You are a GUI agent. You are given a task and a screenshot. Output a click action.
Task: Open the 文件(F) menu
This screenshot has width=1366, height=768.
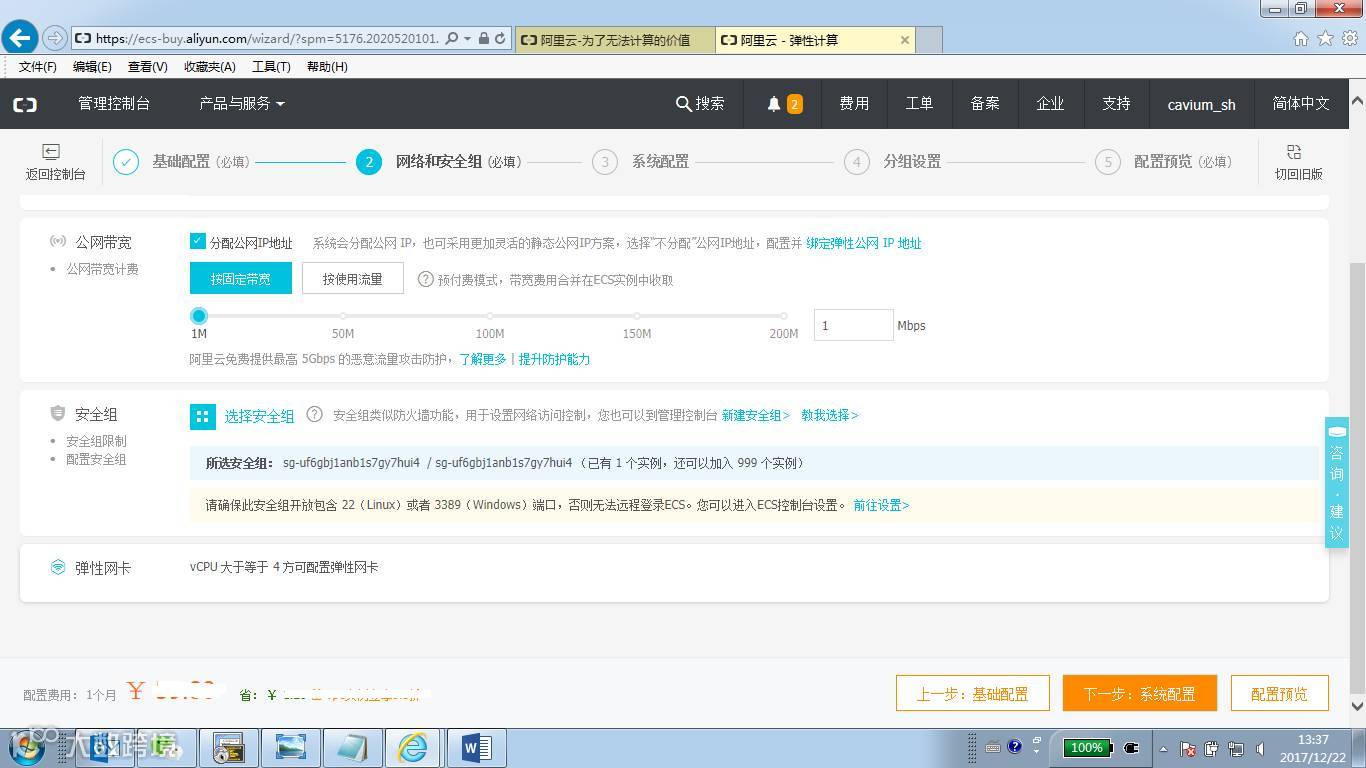38,67
